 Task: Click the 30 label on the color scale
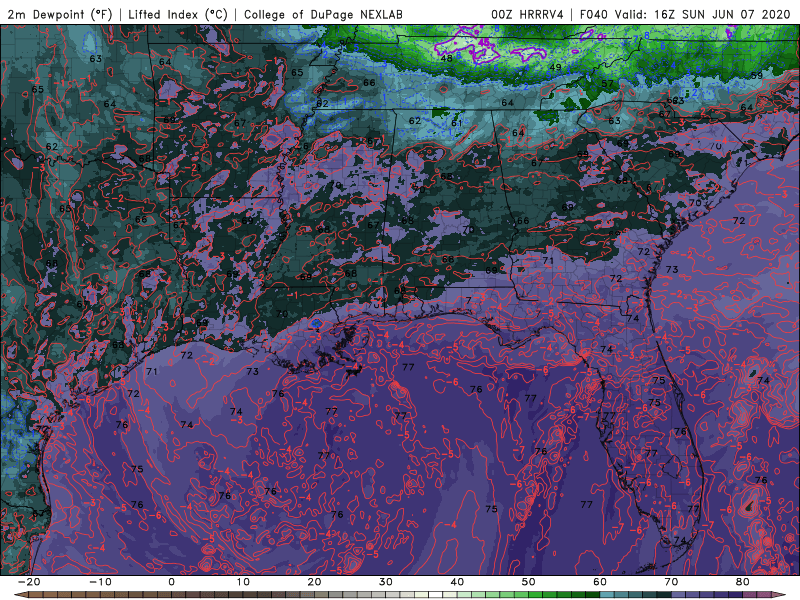[x=386, y=582]
